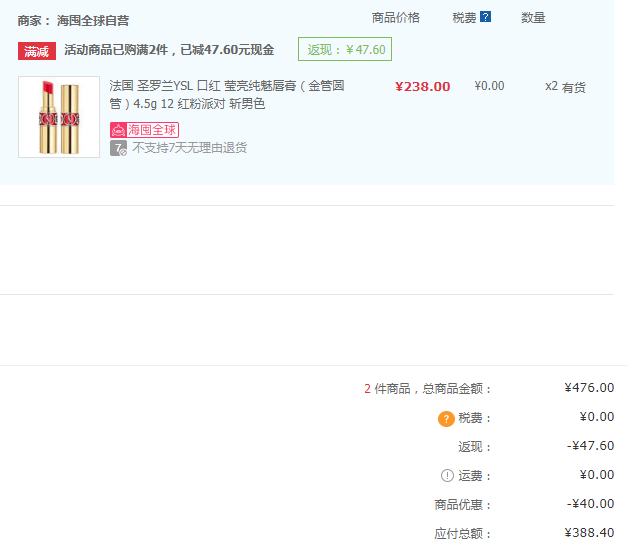628x548 pixels.
Task: Click the promo text 活动商品已购满2件
Action: pos(116,50)
